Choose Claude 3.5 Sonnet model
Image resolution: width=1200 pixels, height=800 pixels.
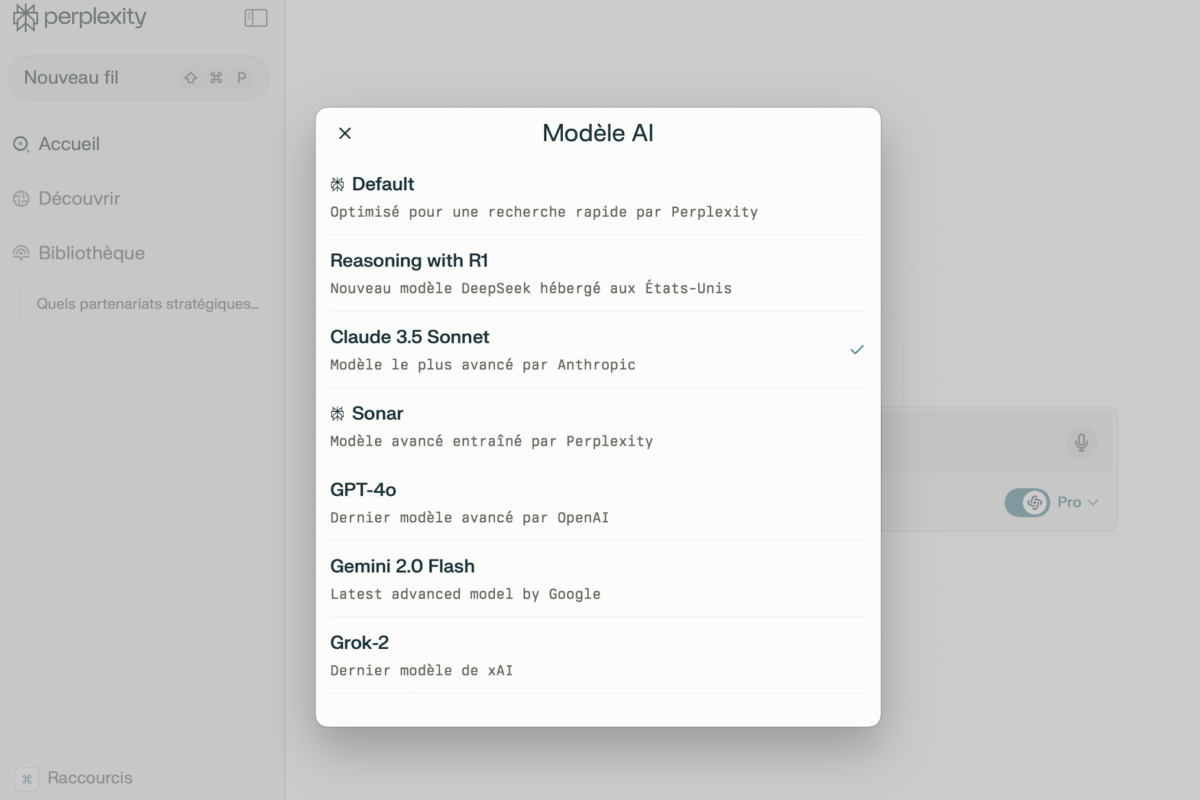[x=598, y=350]
